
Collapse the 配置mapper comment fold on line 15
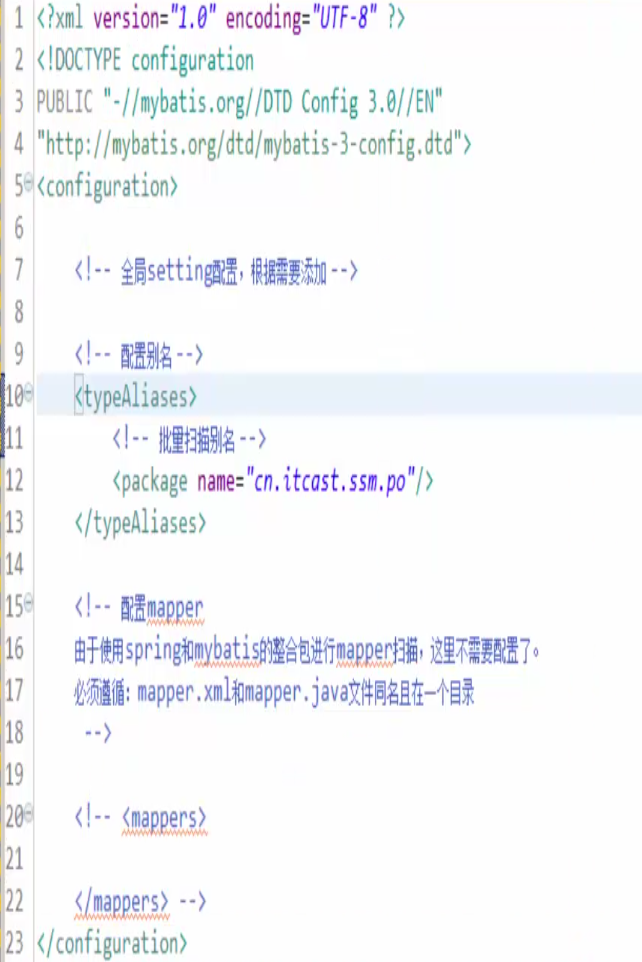[x=29, y=602]
